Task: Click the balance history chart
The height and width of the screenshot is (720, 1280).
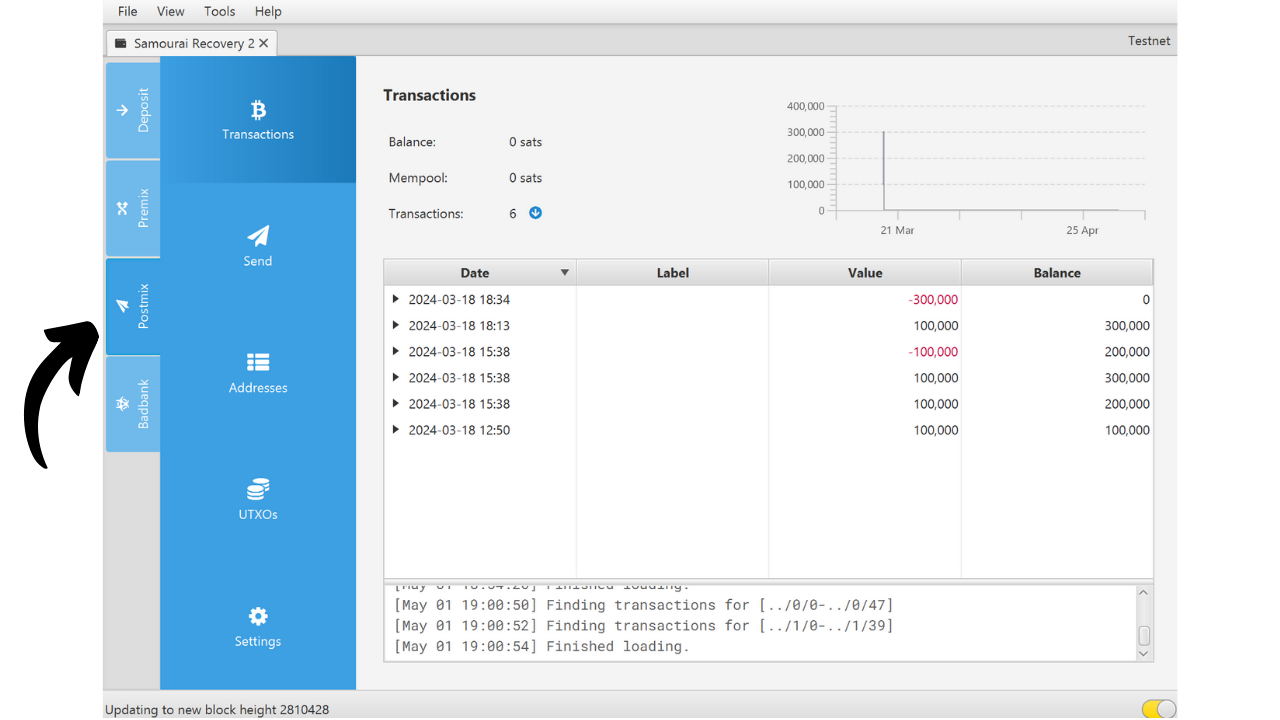Action: tap(965, 167)
